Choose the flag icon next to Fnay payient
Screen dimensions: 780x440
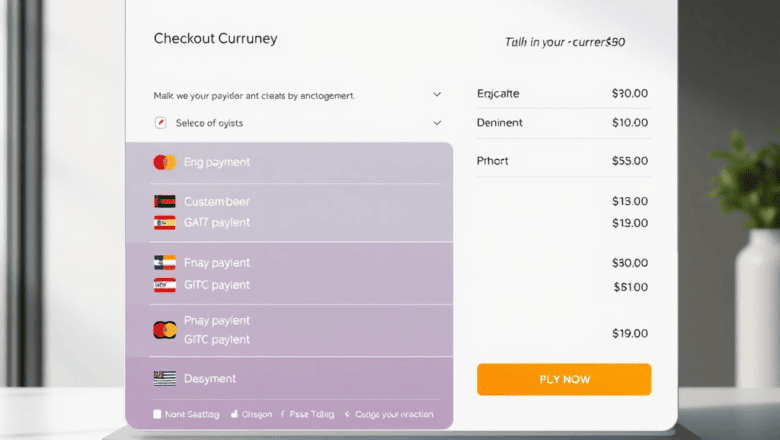(165, 263)
